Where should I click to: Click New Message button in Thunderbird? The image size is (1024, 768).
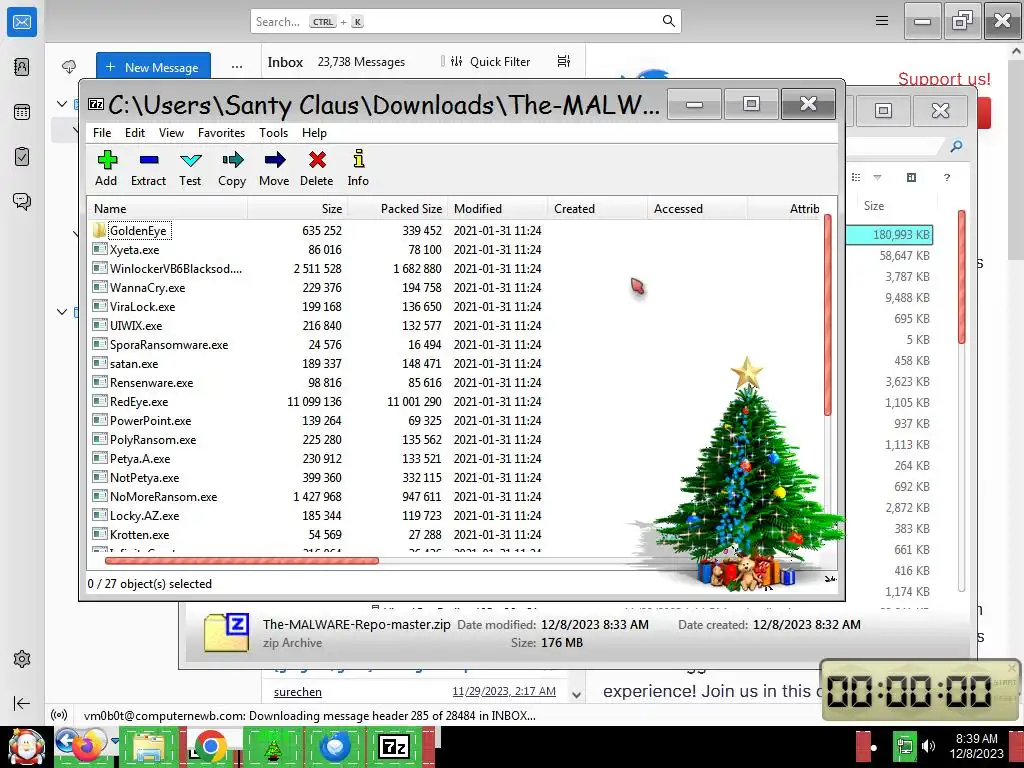click(x=153, y=67)
